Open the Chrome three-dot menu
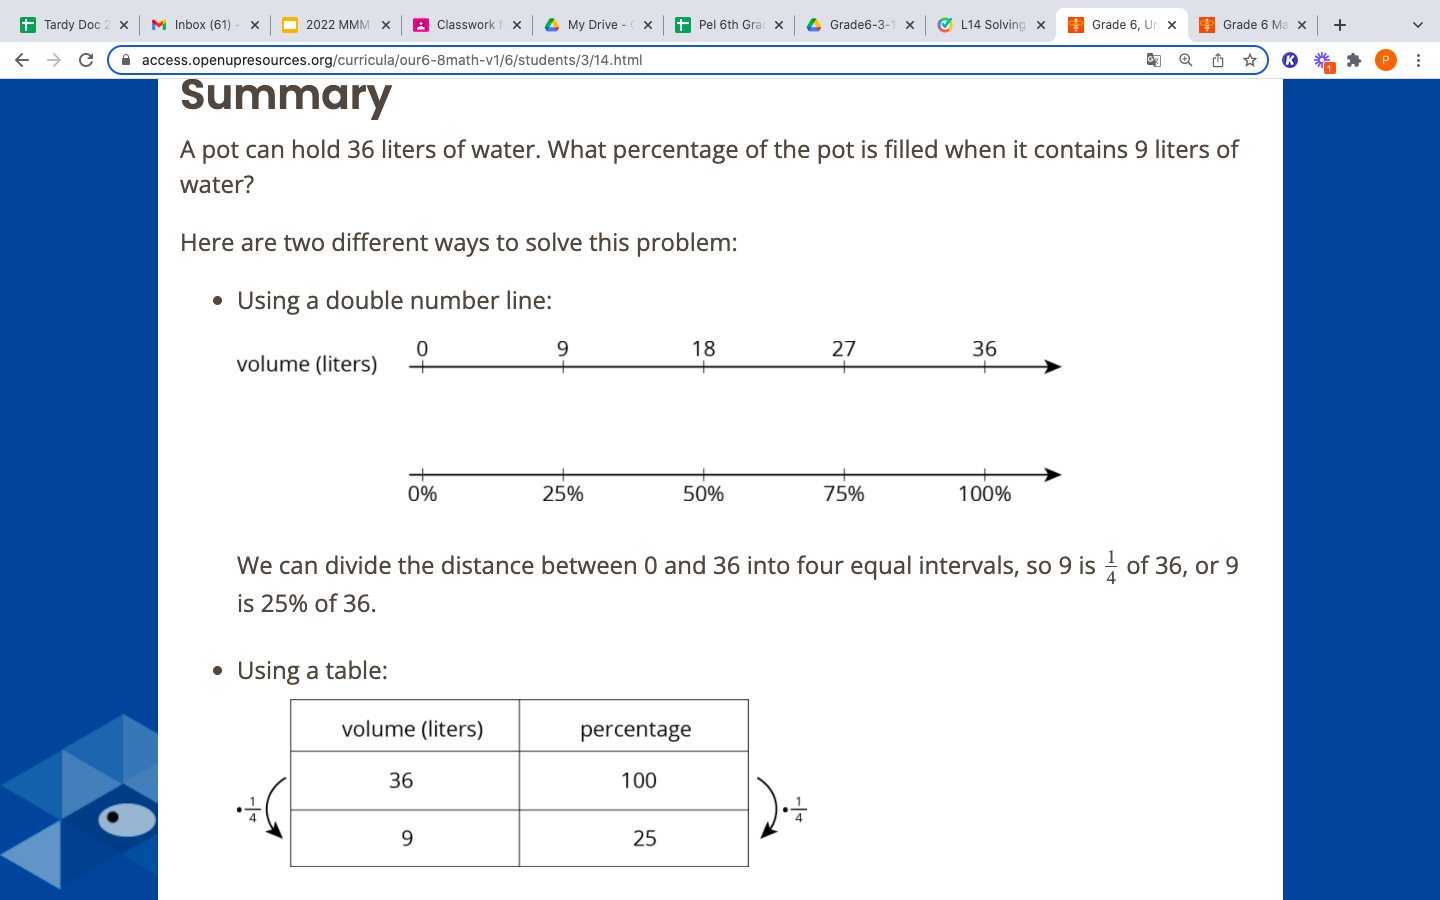 1418,60
